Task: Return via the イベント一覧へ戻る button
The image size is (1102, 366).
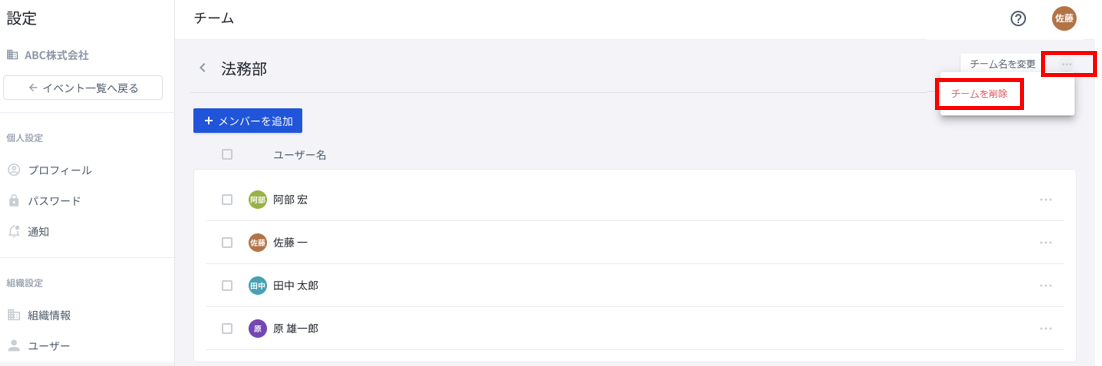Action: pyautogui.click(x=83, y=88)
